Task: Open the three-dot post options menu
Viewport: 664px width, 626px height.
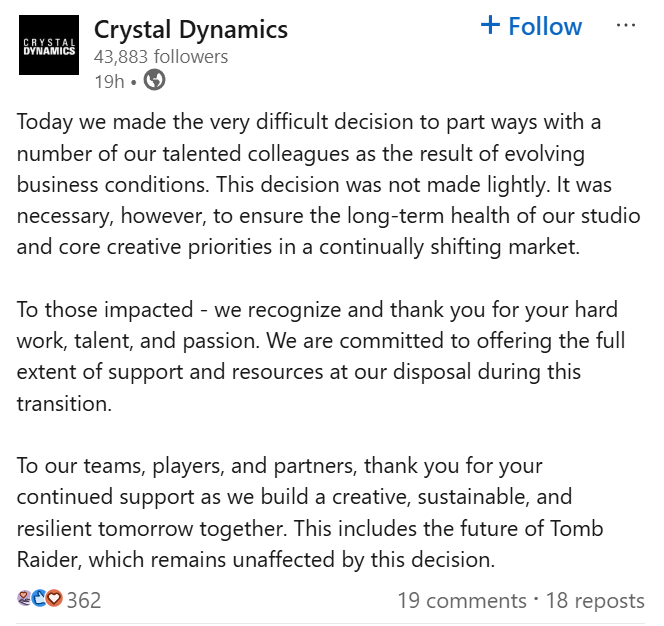Action: pyautogui.click(x=626, y=26)
